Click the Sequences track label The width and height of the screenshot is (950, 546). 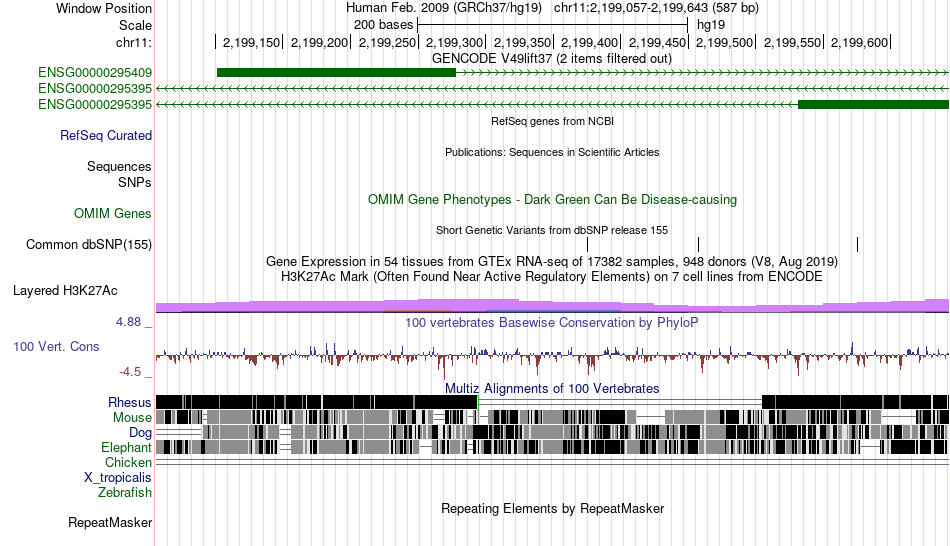119,167
